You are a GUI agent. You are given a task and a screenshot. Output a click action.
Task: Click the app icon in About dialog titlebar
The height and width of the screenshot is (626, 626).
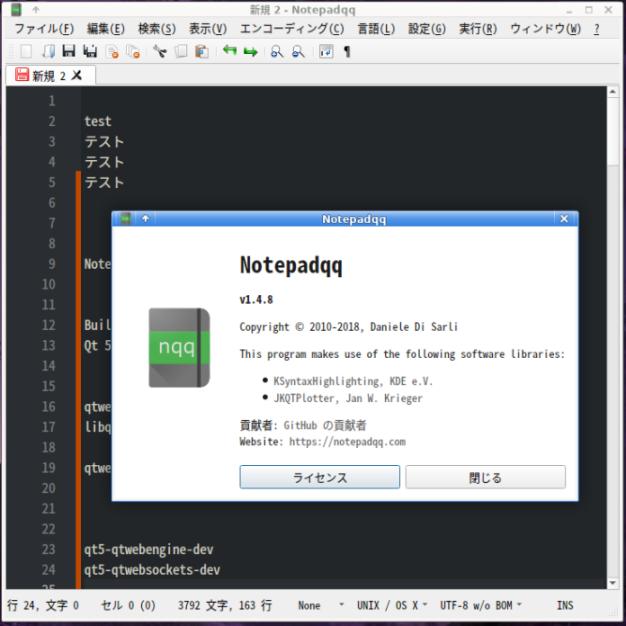click(126, 218)
